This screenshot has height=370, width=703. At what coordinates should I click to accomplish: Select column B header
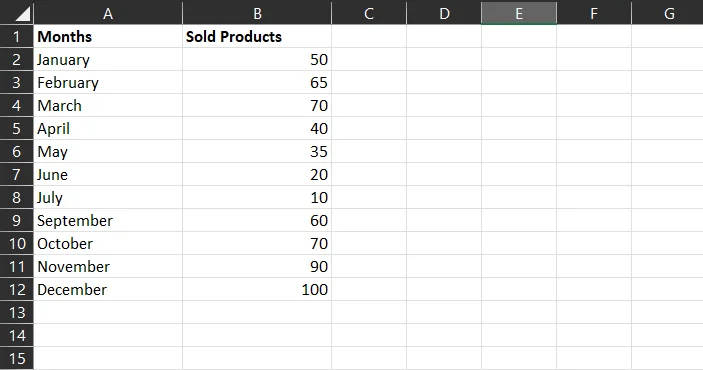[257, 13]
